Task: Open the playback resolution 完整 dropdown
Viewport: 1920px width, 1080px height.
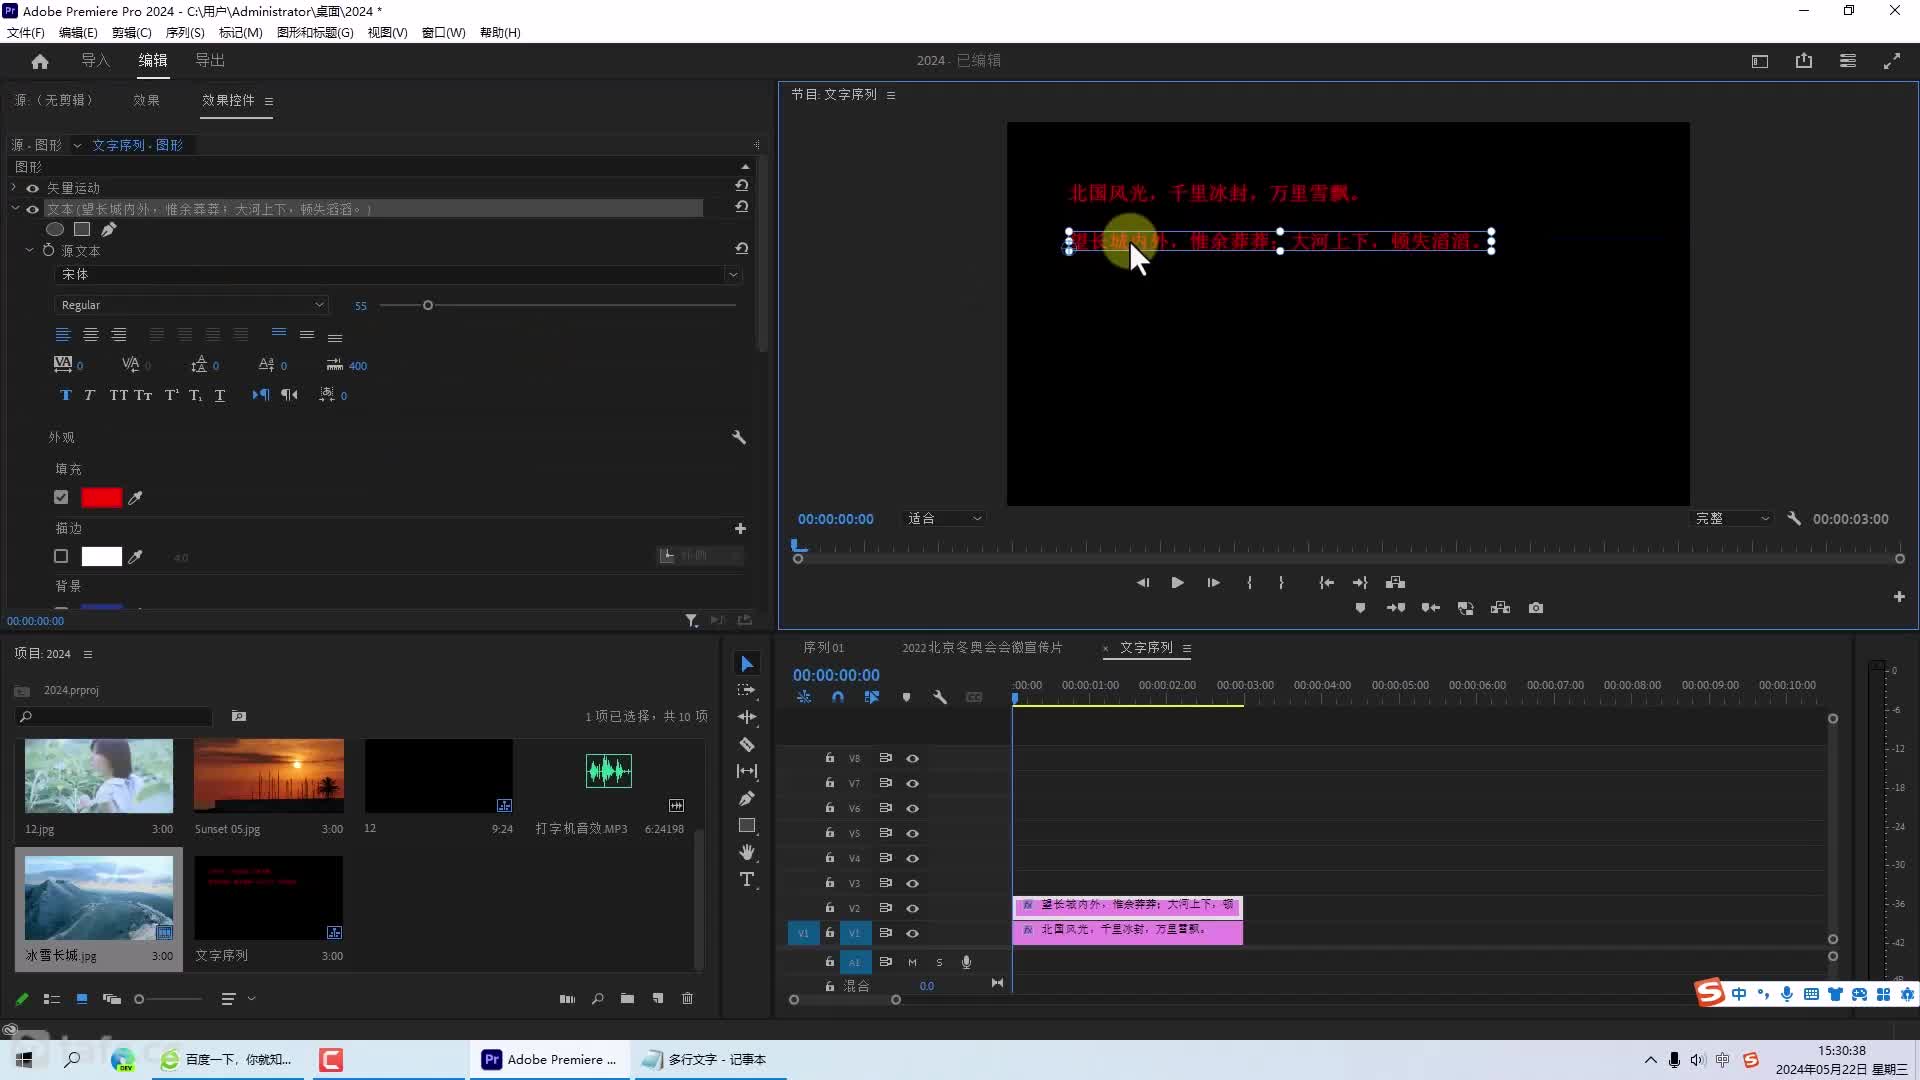Action: [x=1732, y=519]
